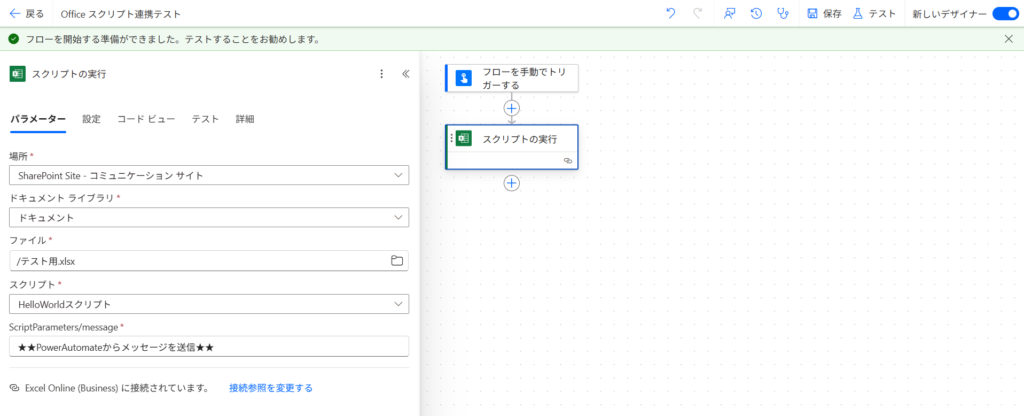Start a test with テスト toolbar button
This screenshot has height=416, width=1024.
874,14
